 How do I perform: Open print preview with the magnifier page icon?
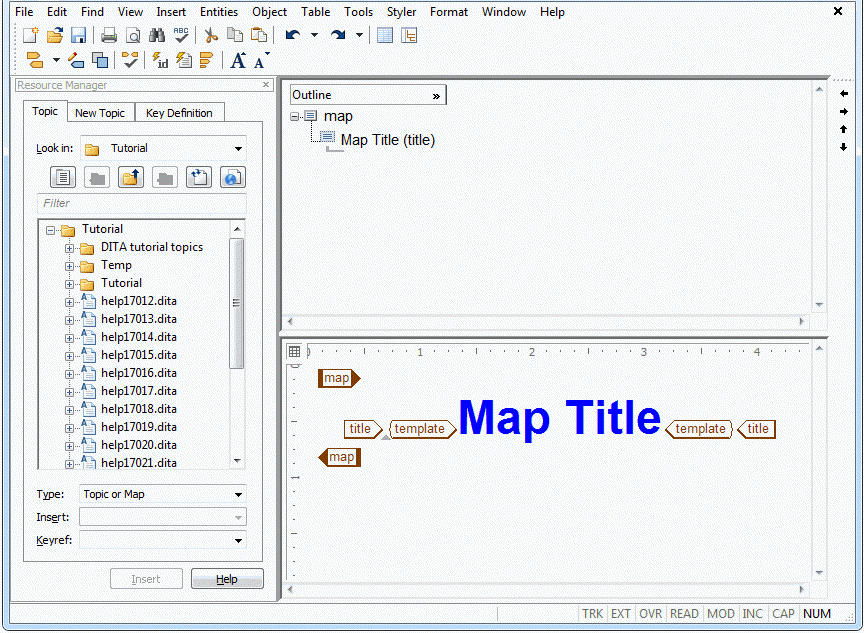click(x=133, y=36)
